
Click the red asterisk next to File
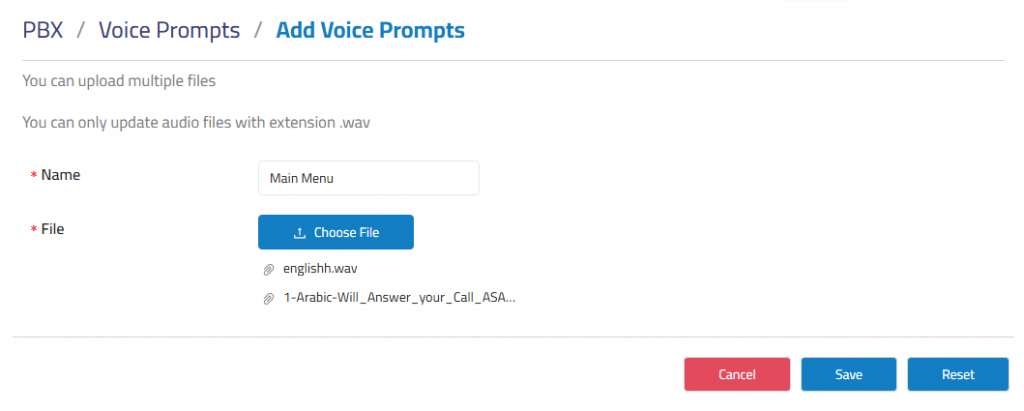[x=33, y=230]
